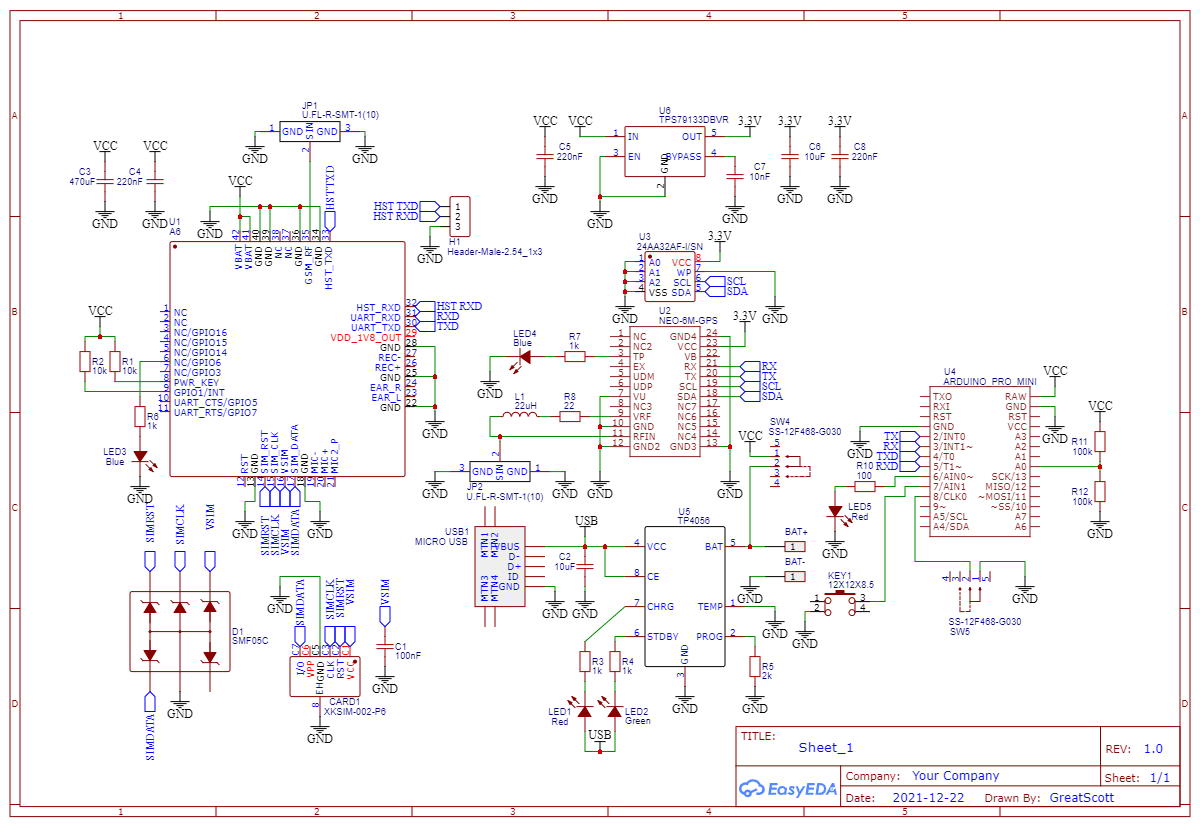The width and height of the screenshot is (1200, 827).
Task: Click the Sheet_1 title text
Action: point(829,748)
